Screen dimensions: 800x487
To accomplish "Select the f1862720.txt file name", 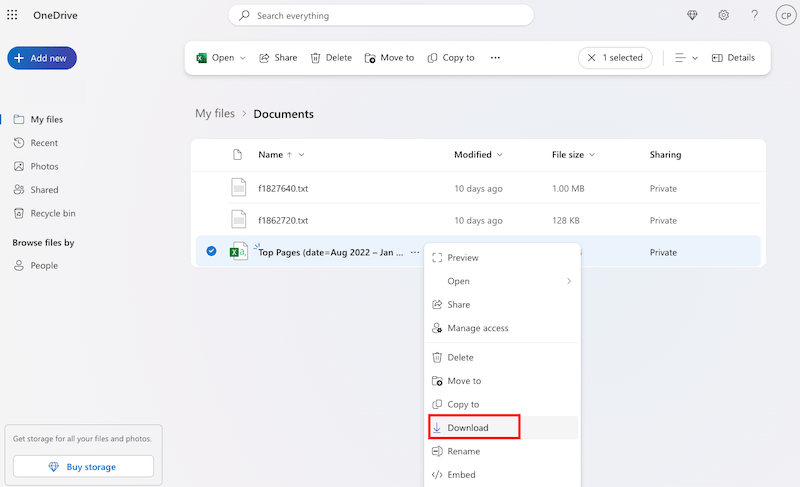I will click(283, 220).
